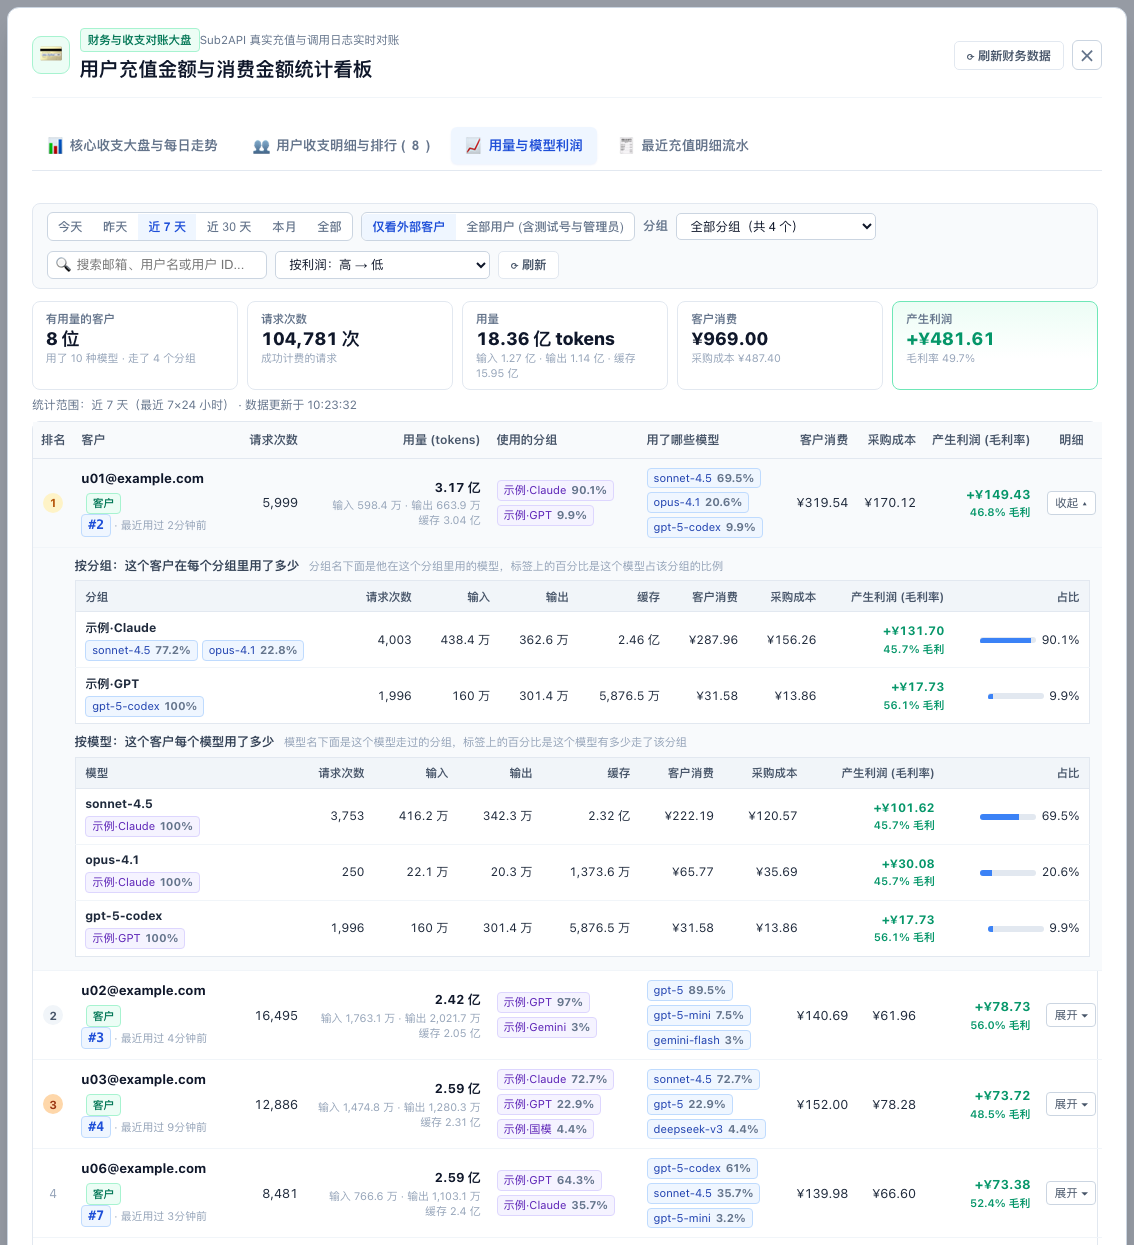The width and height of the screenshot is (1134, 1245).
Task: Open the 核心收支大盘与每日走势 tab
Action: pyautogui.click(x=132, y=146)
